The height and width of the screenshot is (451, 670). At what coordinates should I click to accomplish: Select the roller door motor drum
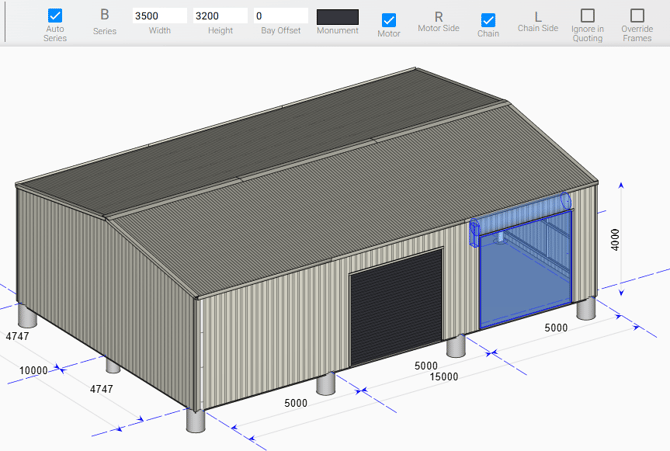(x=520, y=213)
